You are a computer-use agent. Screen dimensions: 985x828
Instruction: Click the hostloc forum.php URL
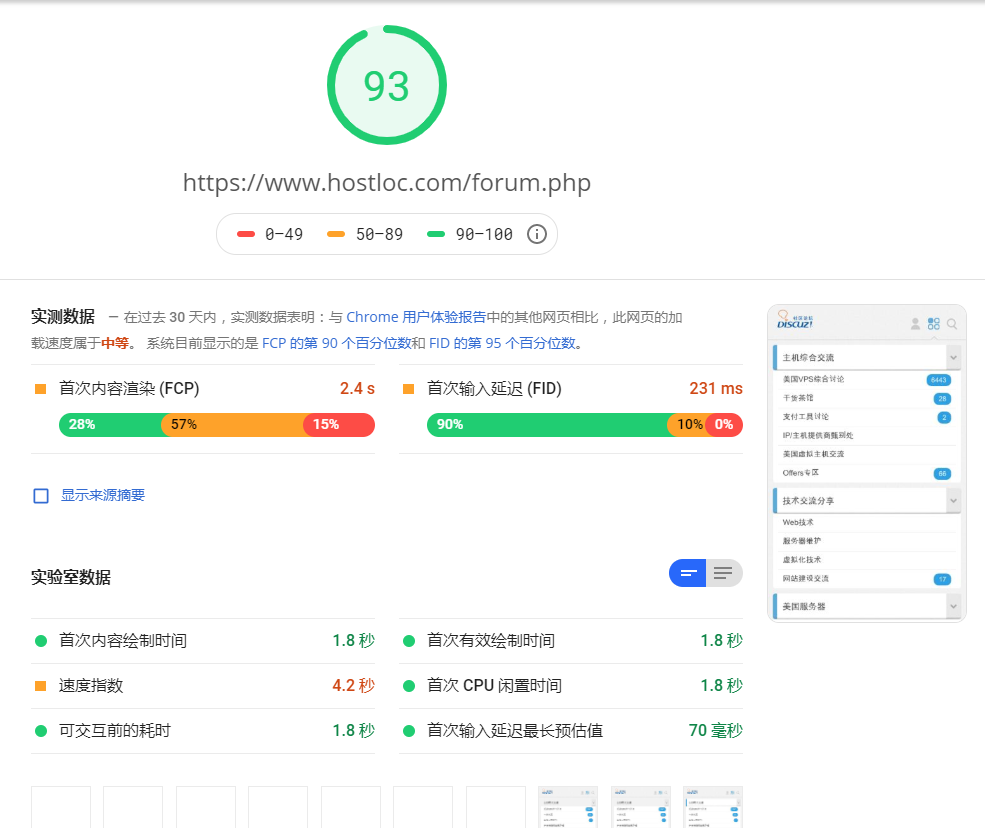386,183
